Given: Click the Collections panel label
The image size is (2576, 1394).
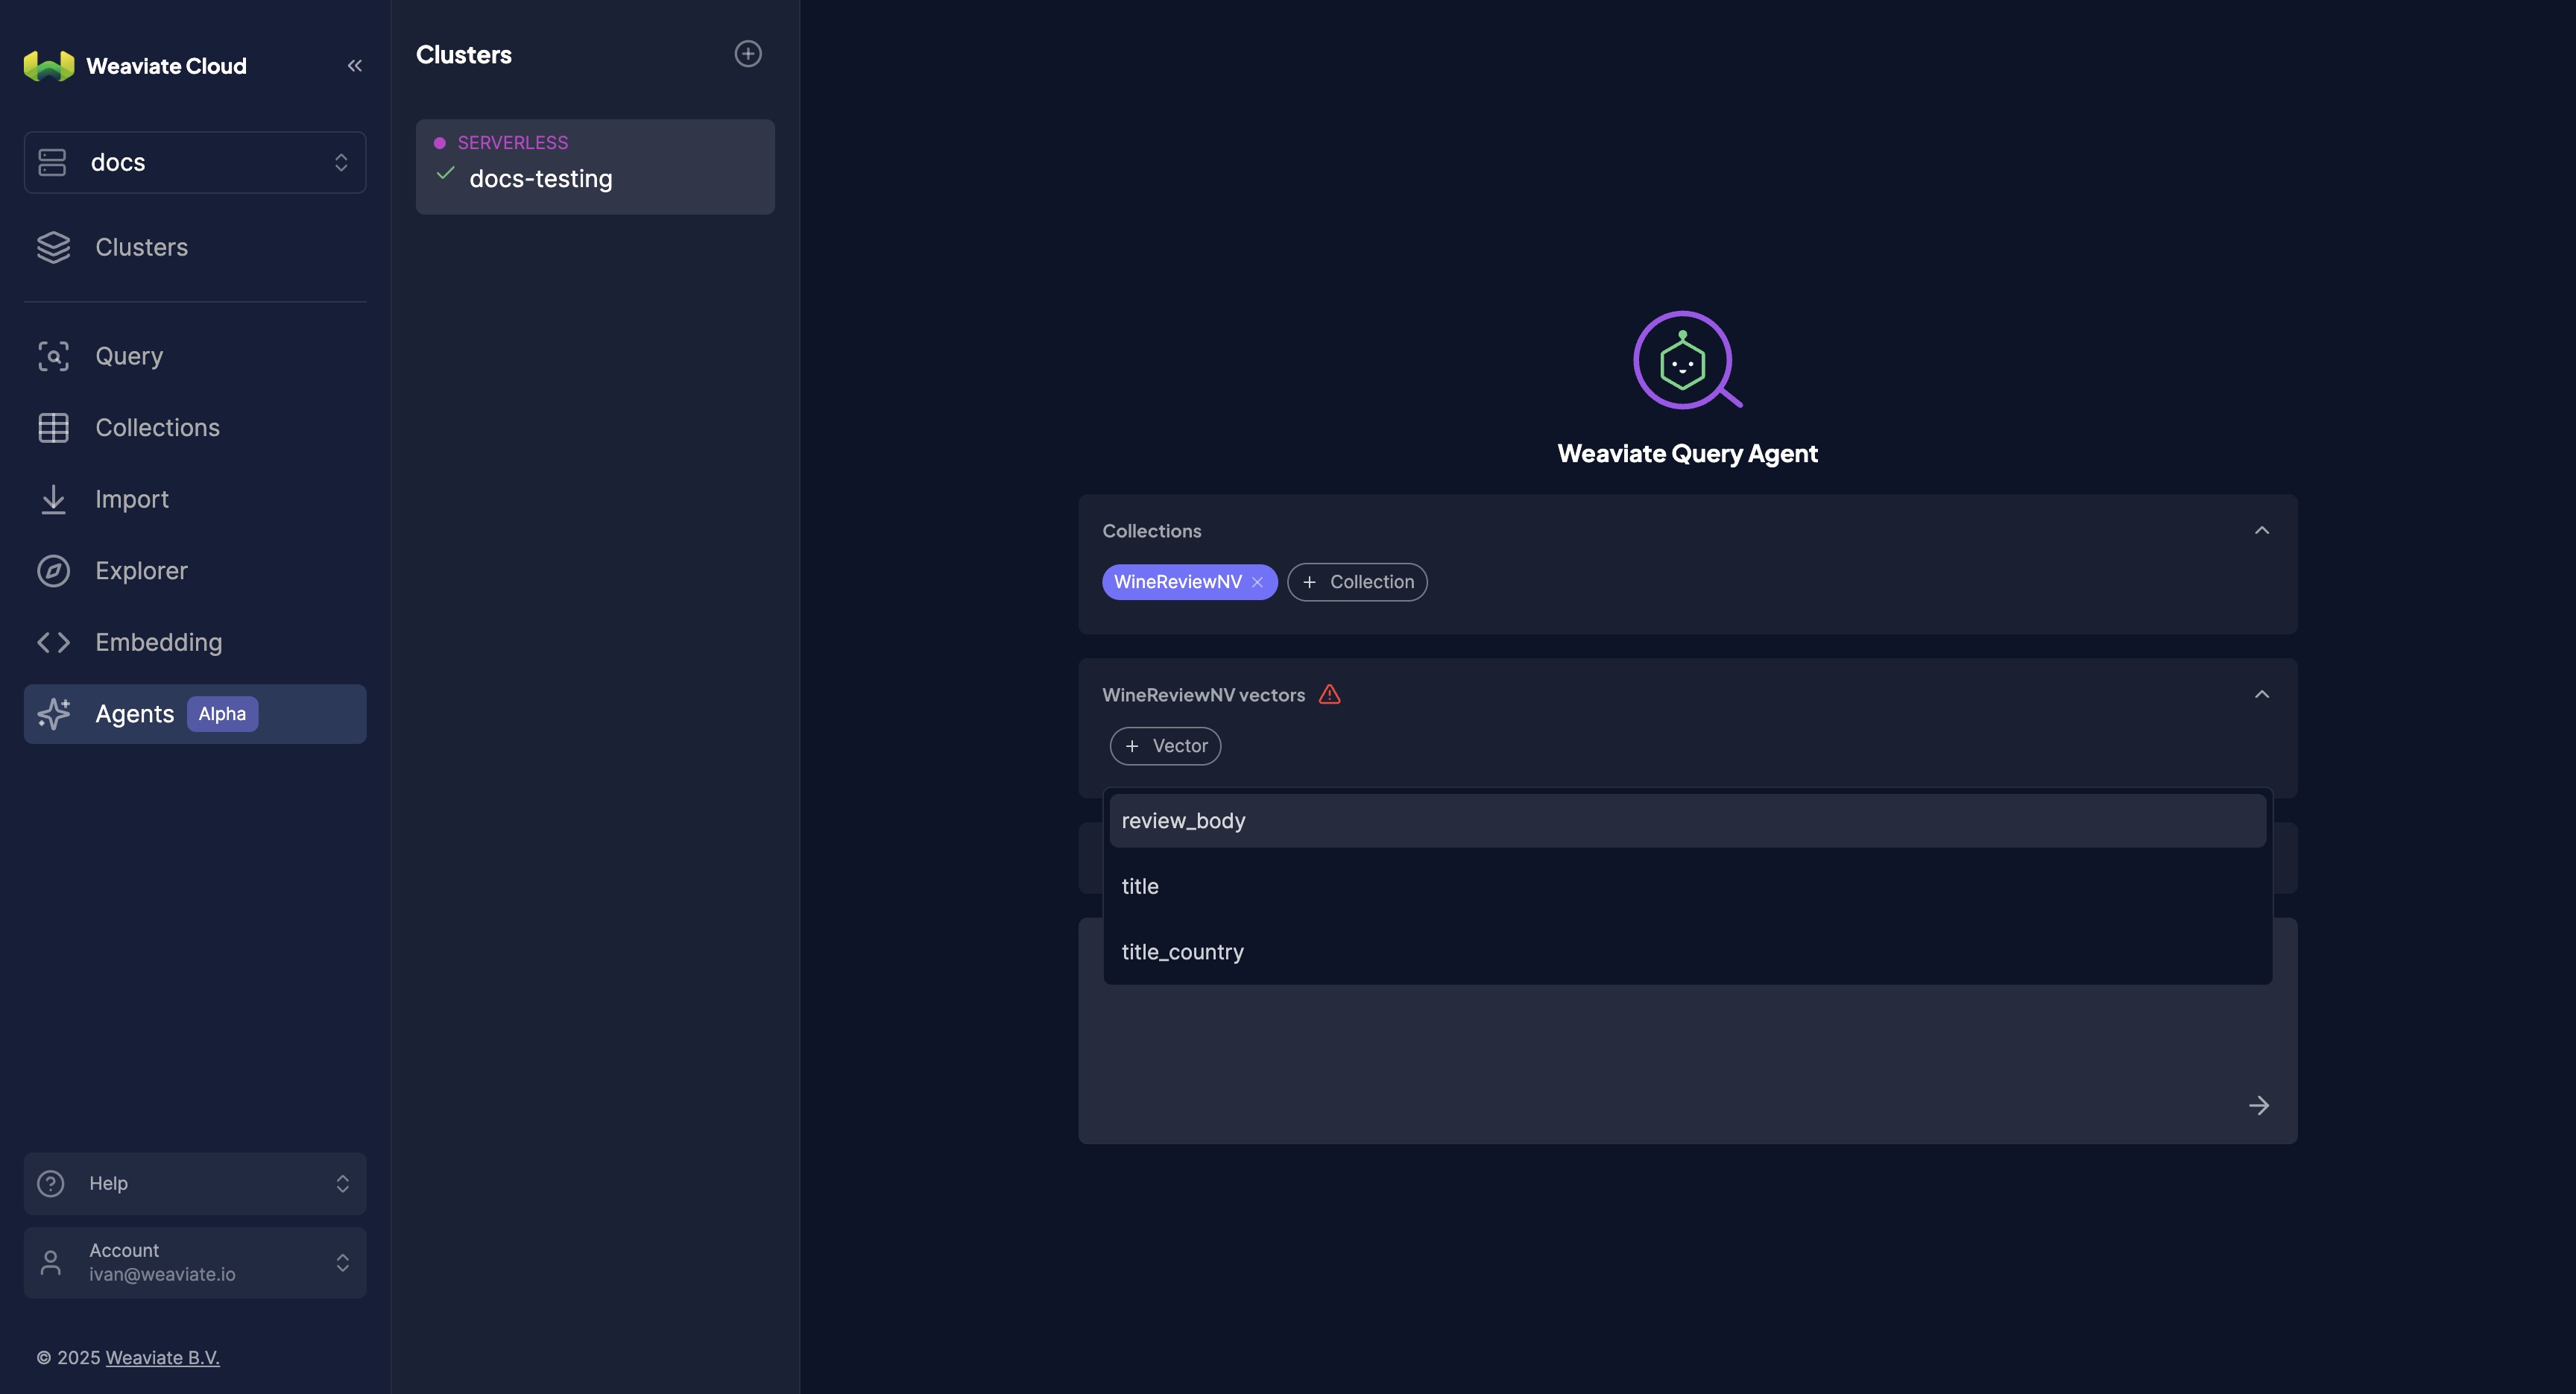Looking at the screenshot, I should (x=1152, y=531).
